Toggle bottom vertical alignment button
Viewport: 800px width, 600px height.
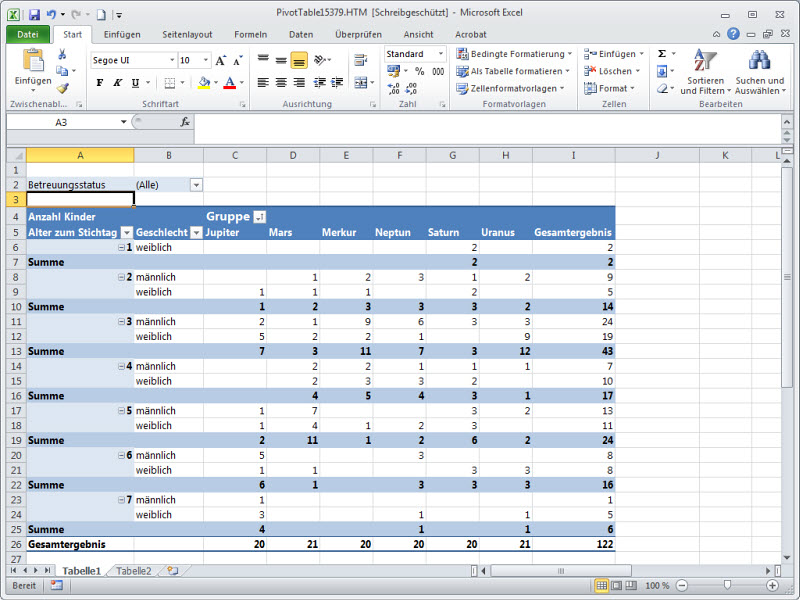point(299,60)
